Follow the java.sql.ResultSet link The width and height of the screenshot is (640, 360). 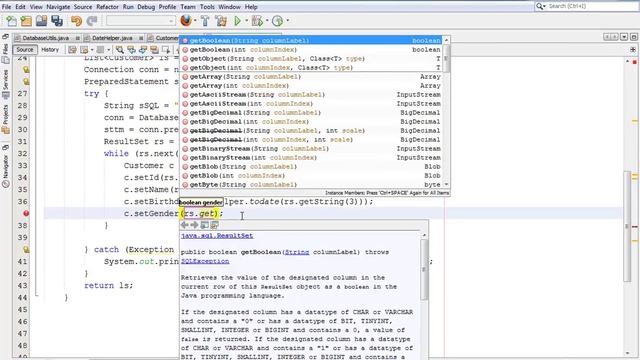[x=217, y=236]
